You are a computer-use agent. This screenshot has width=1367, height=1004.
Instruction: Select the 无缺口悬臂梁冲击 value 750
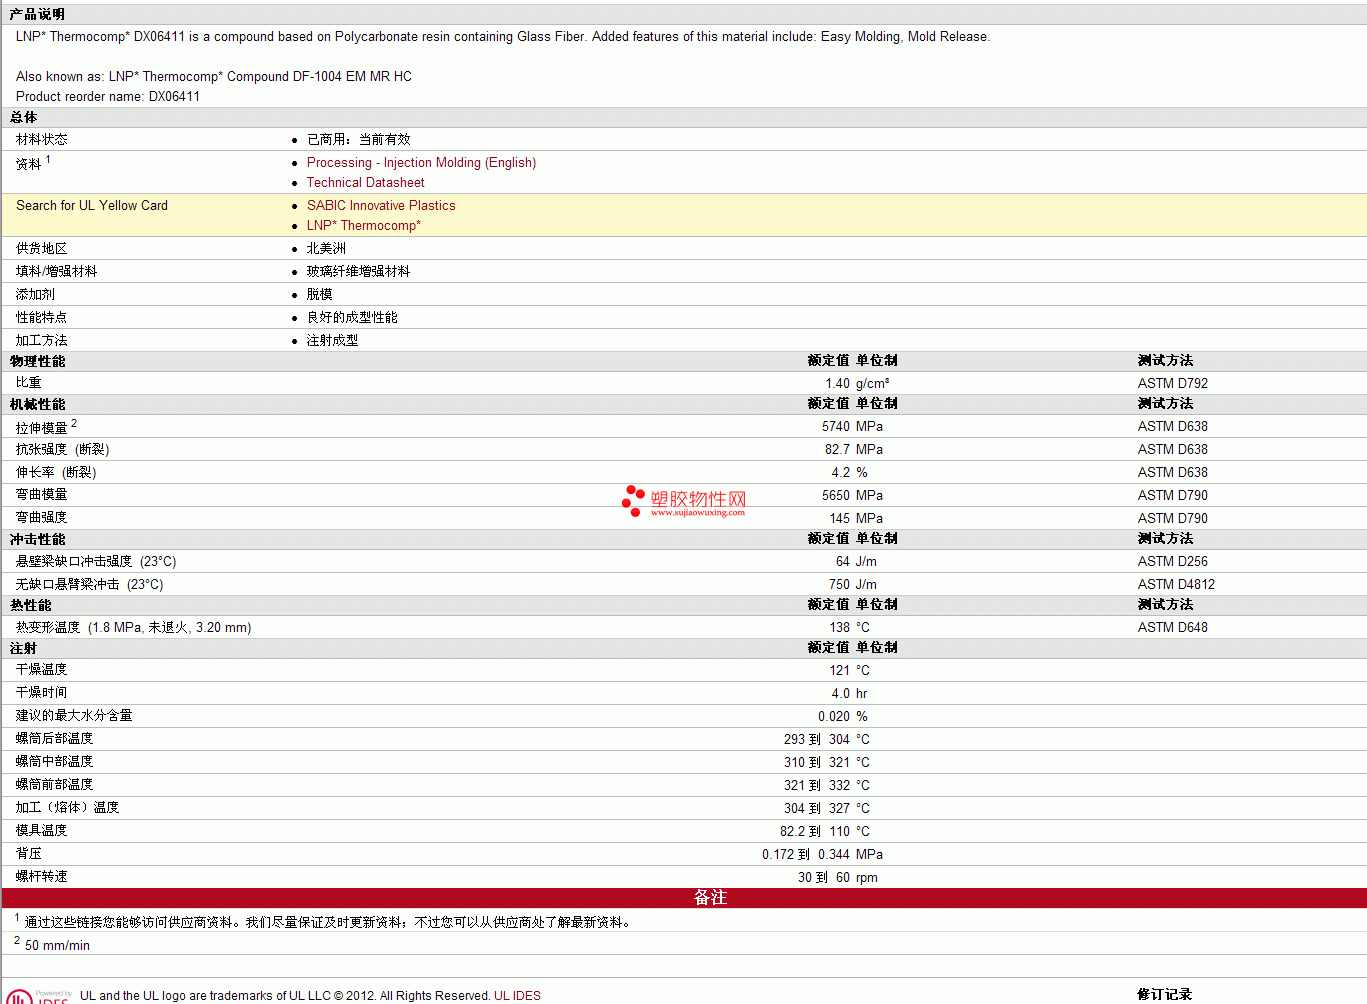pyautogui.click(x=840, y=585)
